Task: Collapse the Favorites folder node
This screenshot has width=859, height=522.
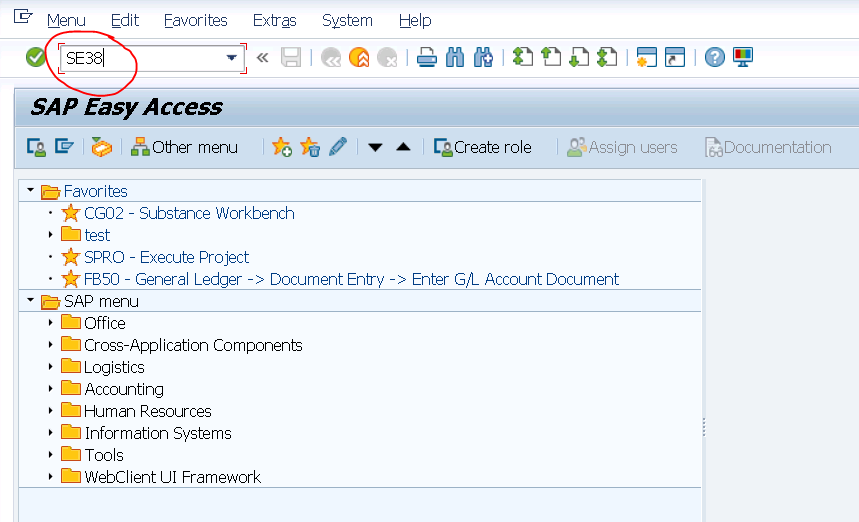Action: [x=30, y=191]
